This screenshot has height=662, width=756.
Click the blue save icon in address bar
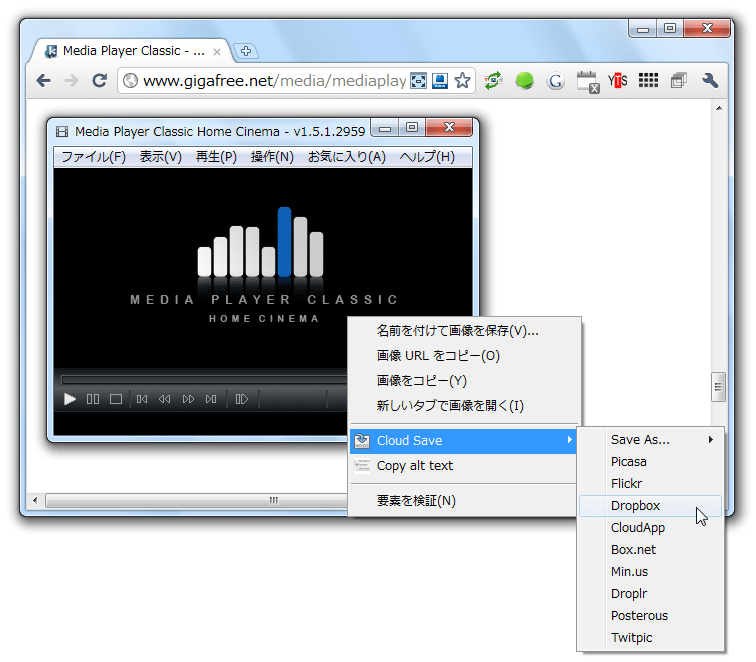point(440,81)
